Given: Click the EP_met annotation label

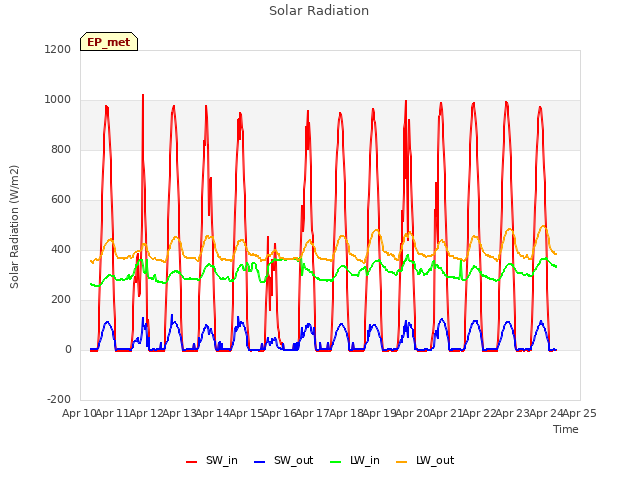Looking at the screenshot, I should coord(109,42).
